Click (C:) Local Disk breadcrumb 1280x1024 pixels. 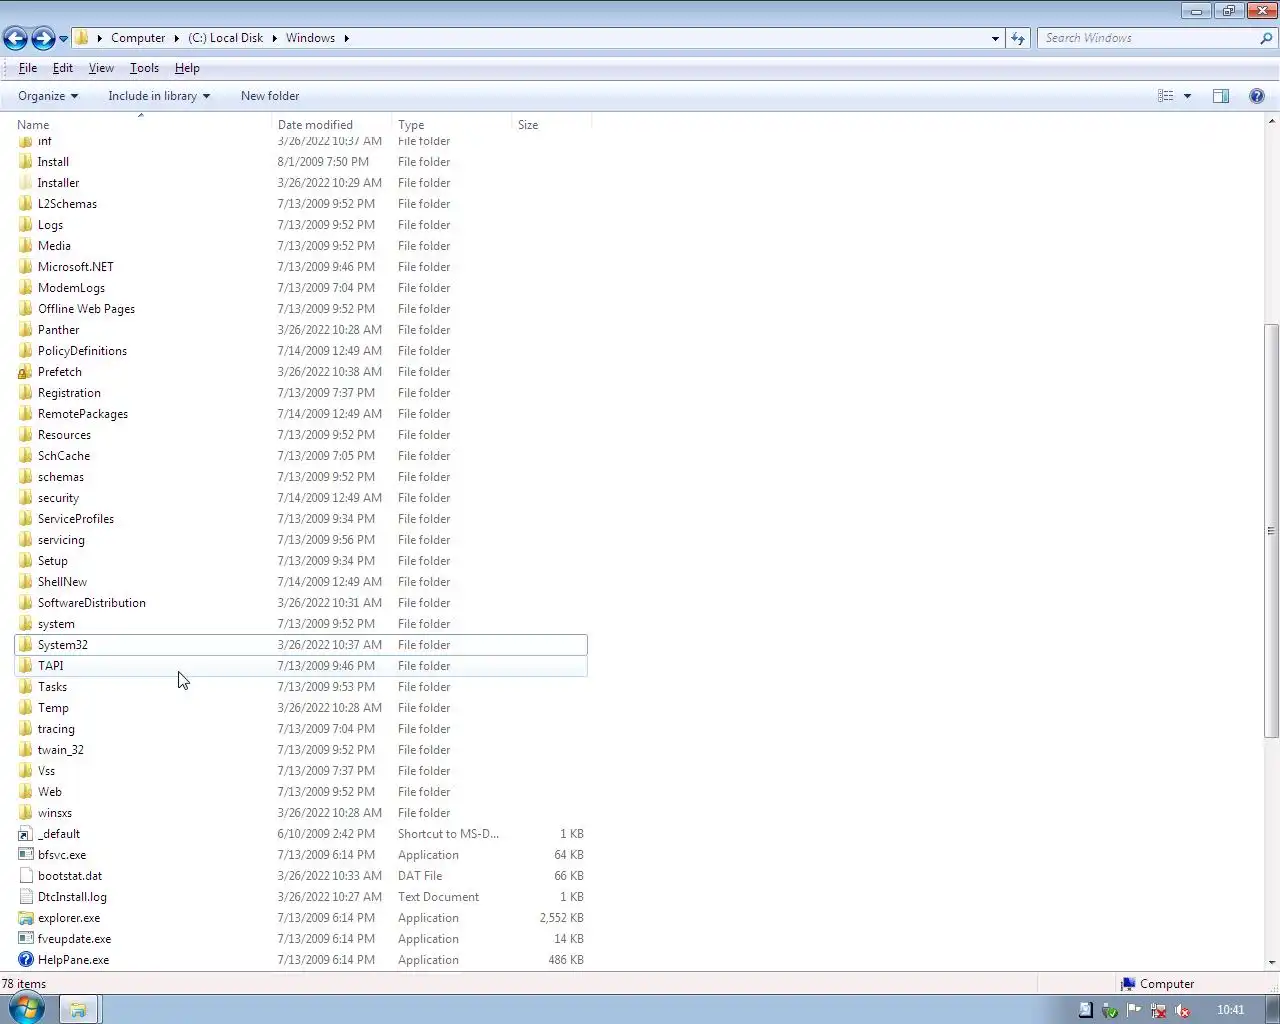pyautogui.click(x=225, y=38)
